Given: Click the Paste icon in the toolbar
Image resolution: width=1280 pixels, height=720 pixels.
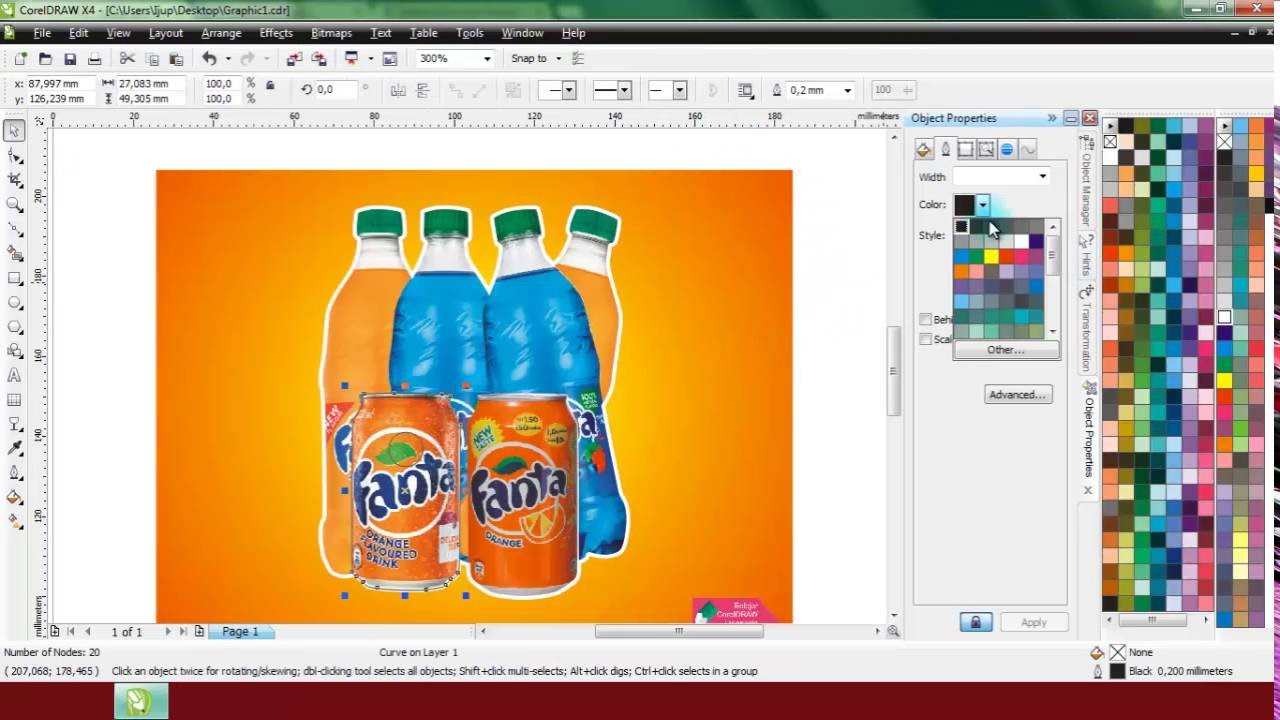Looking at the screenshot, I should click(x=176, y=59).
